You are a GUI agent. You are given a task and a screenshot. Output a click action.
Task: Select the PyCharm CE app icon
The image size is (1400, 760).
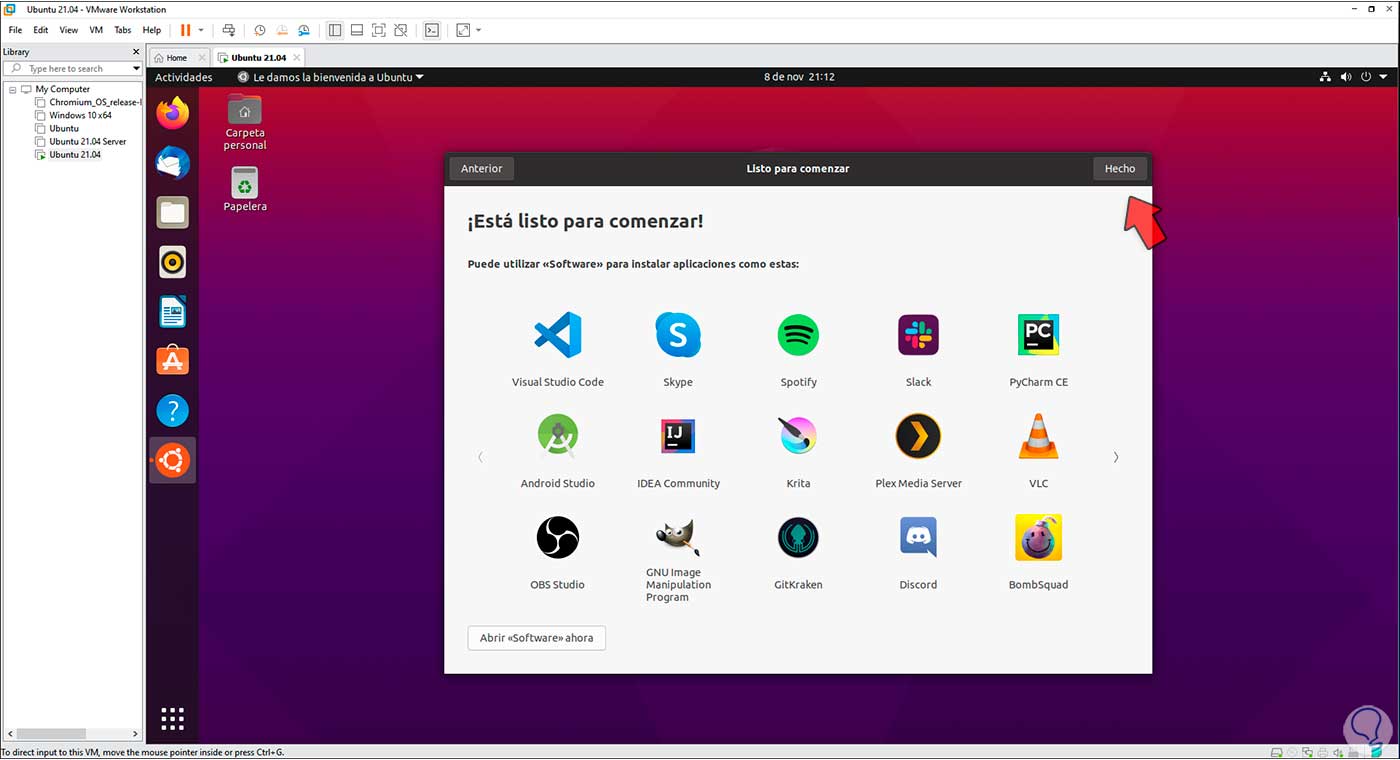1038,335
